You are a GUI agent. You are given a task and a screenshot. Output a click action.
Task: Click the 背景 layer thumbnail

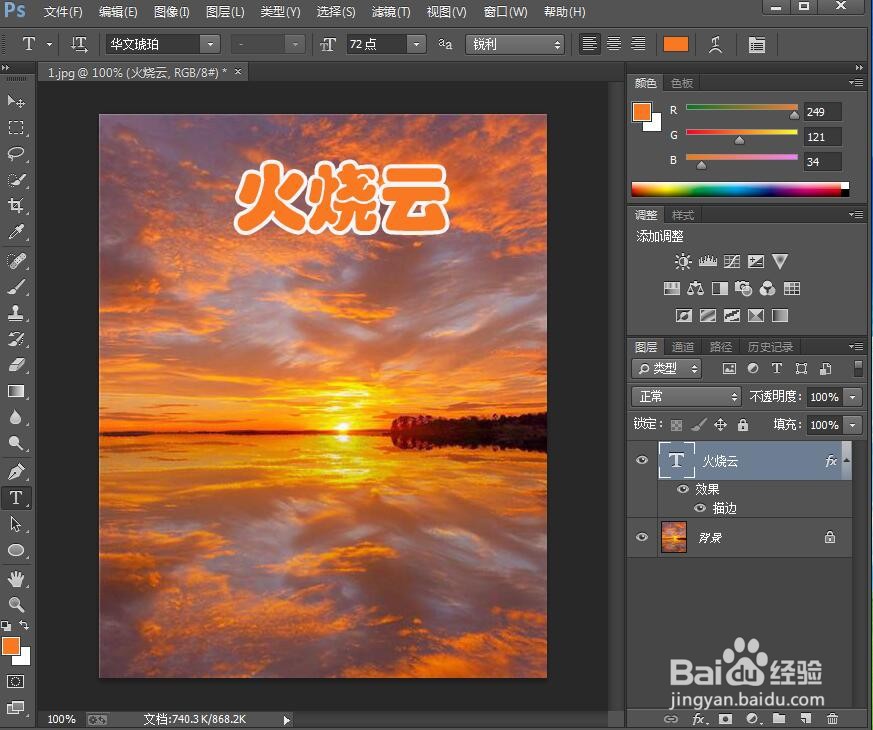pyautogui.click(x=674, y=537)
